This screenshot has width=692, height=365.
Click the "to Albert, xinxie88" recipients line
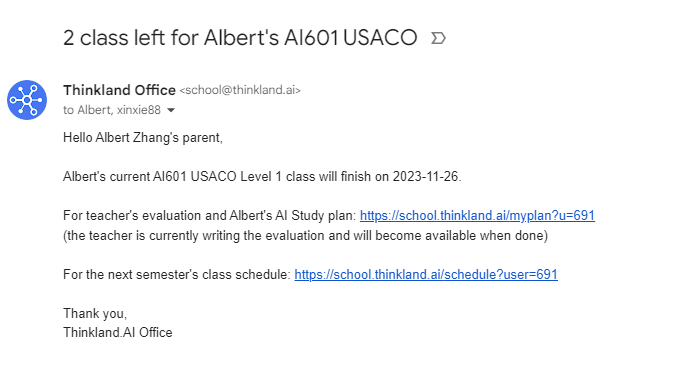112,110
